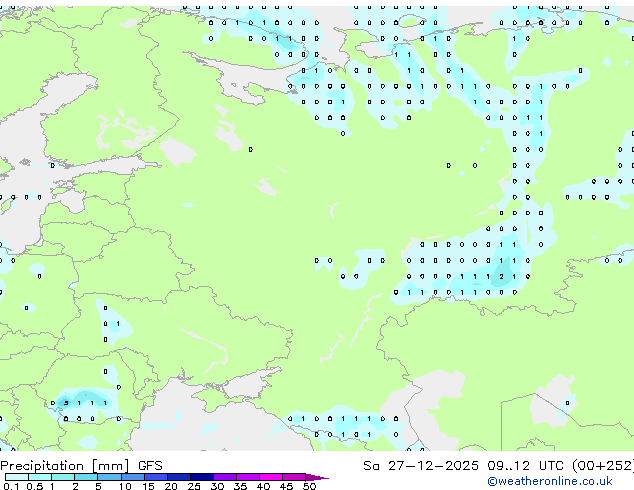Click the '50' legend scale label
This screenshot has width=634, height=490.
tap(309, 486)
